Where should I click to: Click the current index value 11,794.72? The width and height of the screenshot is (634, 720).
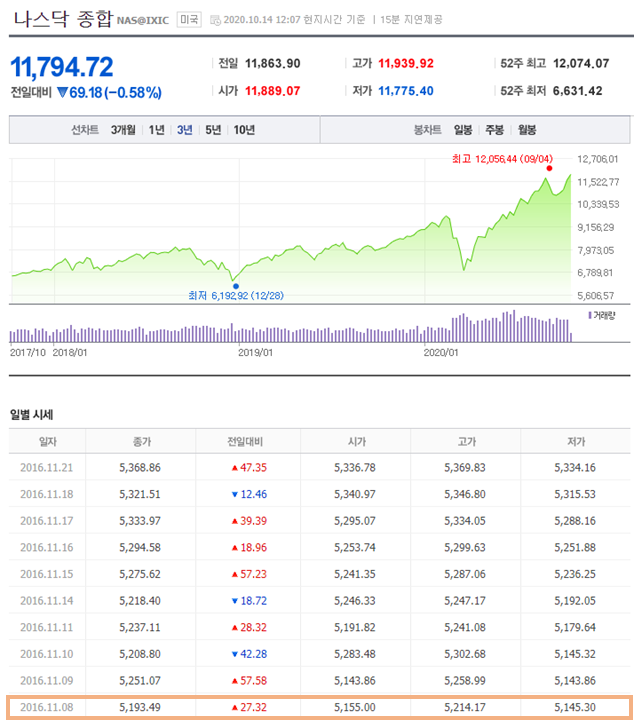62,67
